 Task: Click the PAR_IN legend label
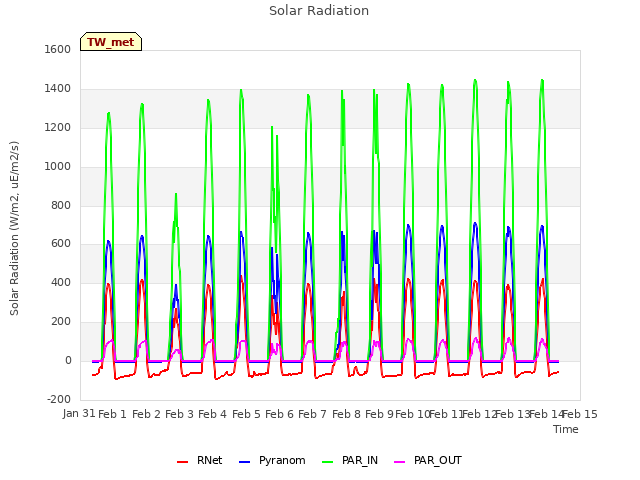(360, 460)
